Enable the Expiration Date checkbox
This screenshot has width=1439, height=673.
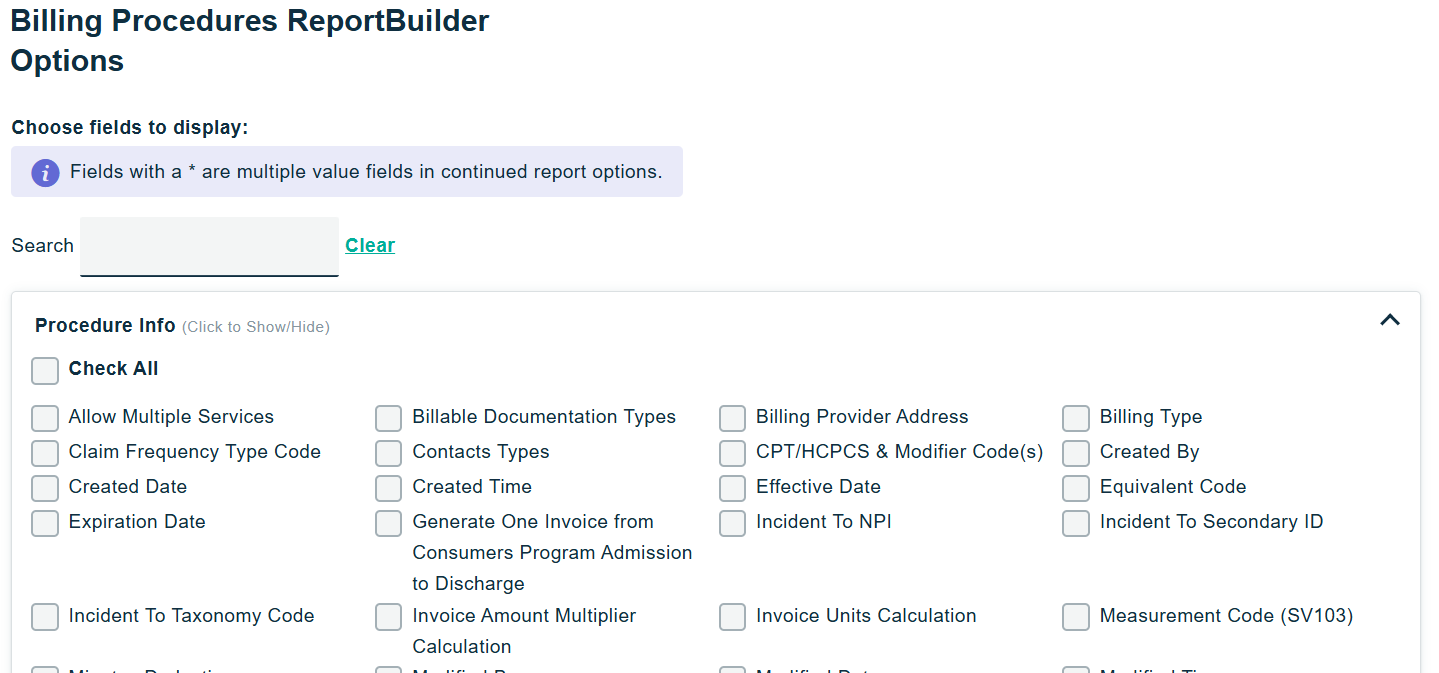pyautogui.click(x=45, y=524)
